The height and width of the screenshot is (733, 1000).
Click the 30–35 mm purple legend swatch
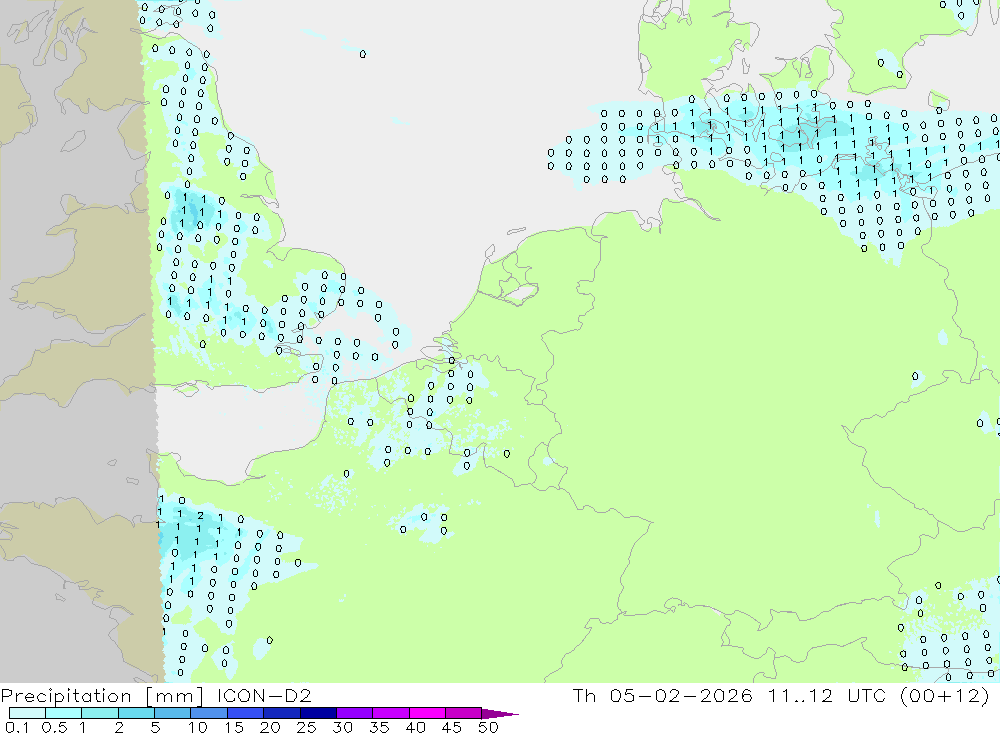click(x=354, y=713)
